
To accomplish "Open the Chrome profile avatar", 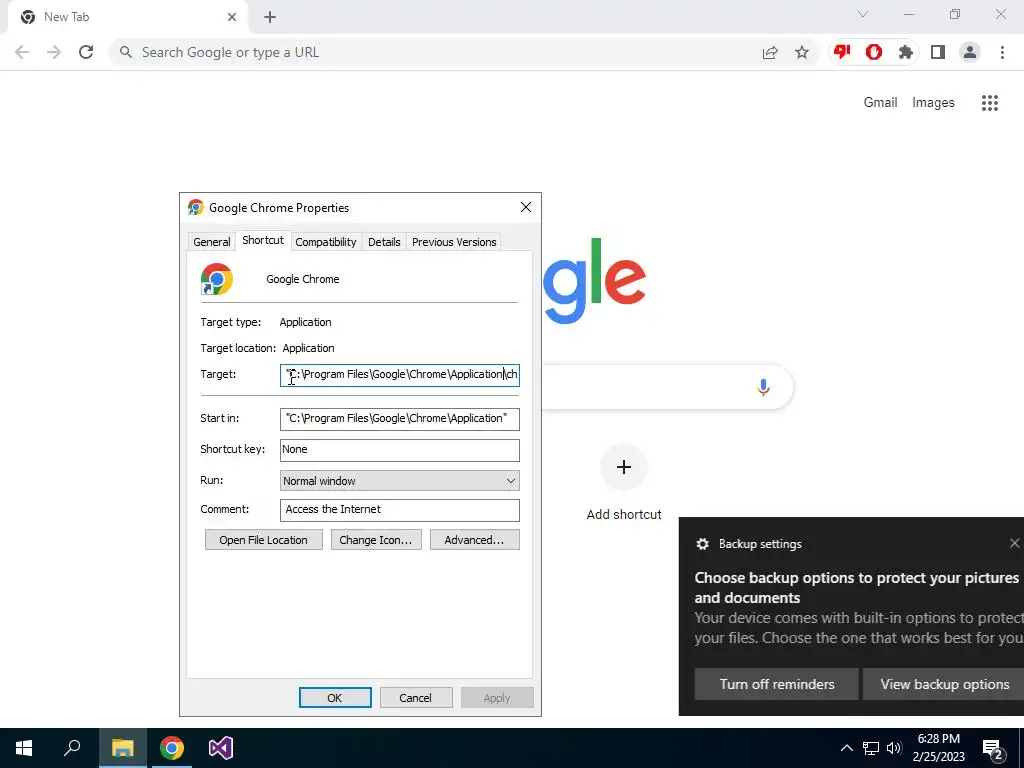I will point(970,52).
